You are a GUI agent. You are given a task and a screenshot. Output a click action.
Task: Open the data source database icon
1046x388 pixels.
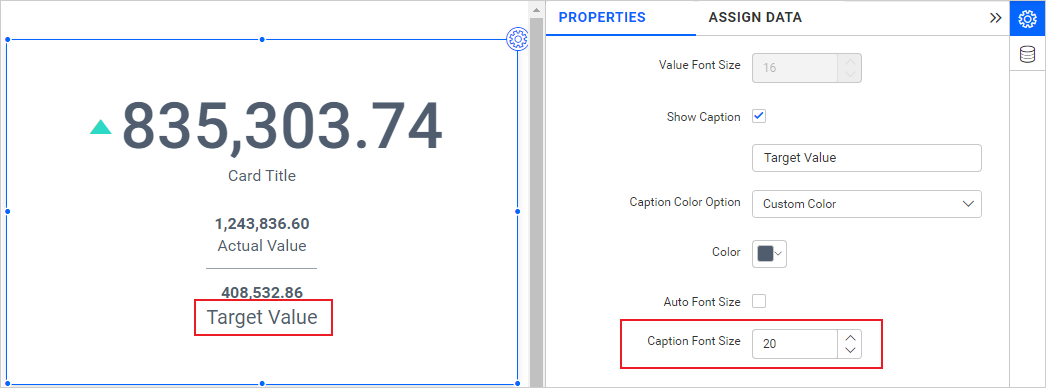click(x=1027, y=54)
